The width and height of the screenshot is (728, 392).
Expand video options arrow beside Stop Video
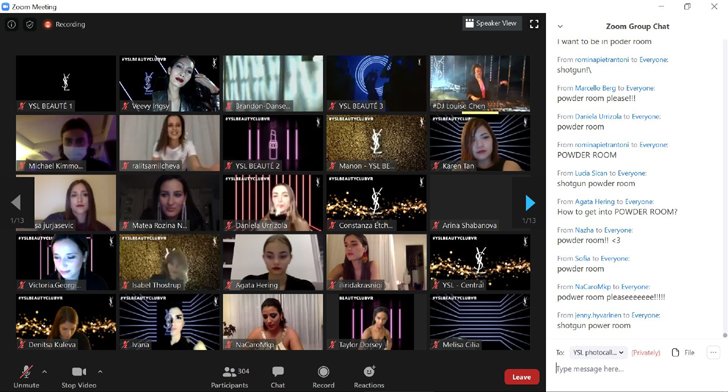point(100,372)
